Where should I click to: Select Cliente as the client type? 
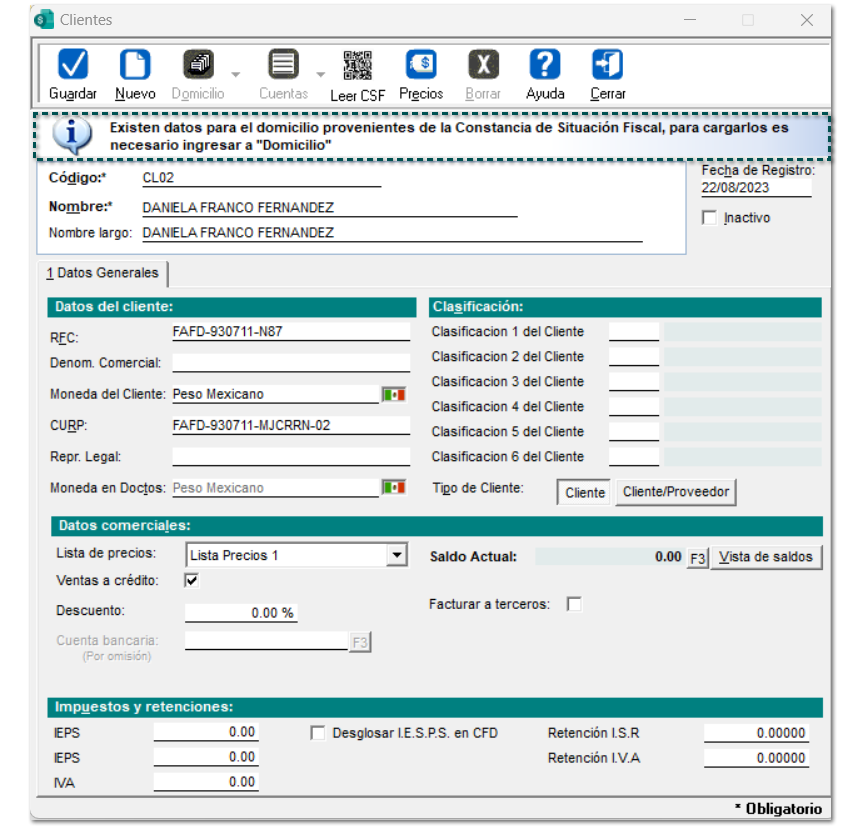tap(584, 492)
